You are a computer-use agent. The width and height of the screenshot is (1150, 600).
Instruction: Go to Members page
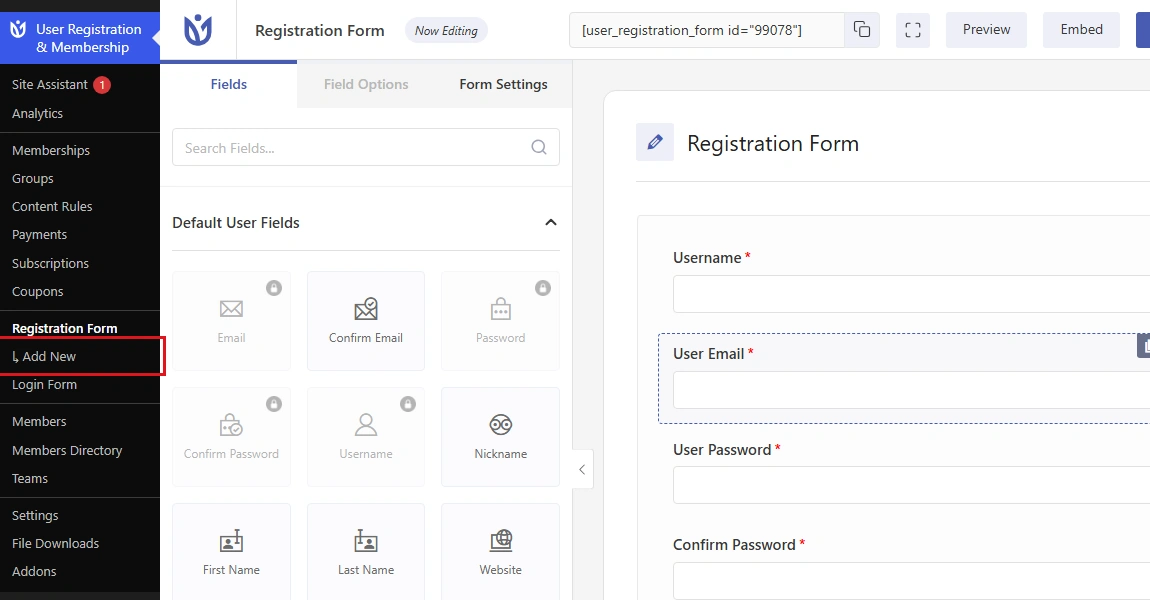39,422
